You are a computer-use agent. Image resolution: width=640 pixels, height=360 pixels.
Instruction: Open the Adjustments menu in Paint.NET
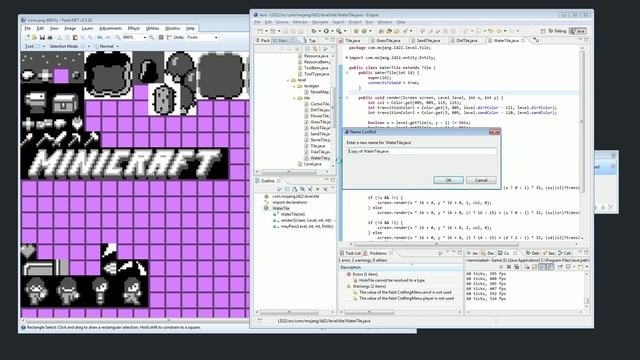110,29
